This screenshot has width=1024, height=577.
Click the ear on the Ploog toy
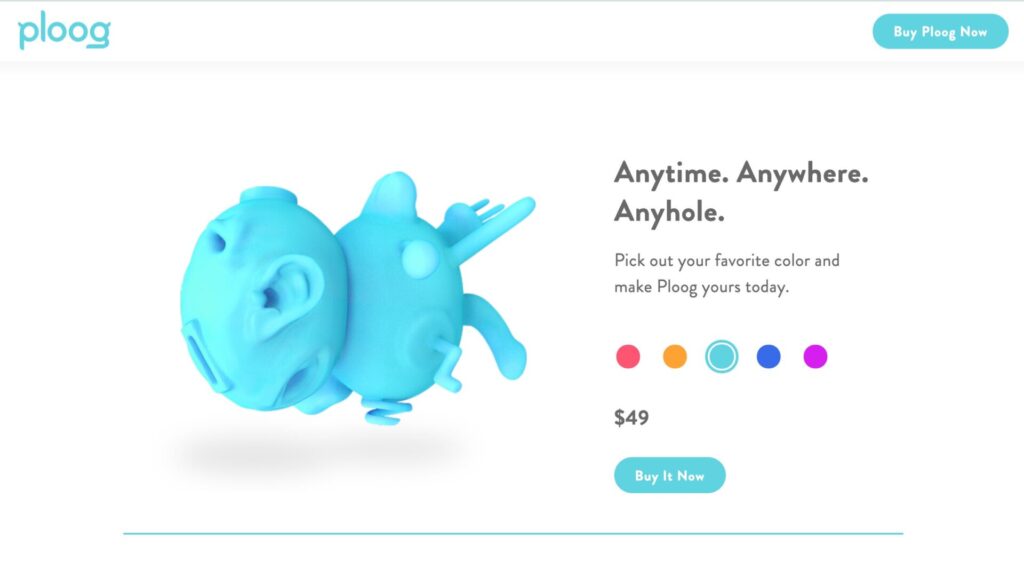pos(284,294)
